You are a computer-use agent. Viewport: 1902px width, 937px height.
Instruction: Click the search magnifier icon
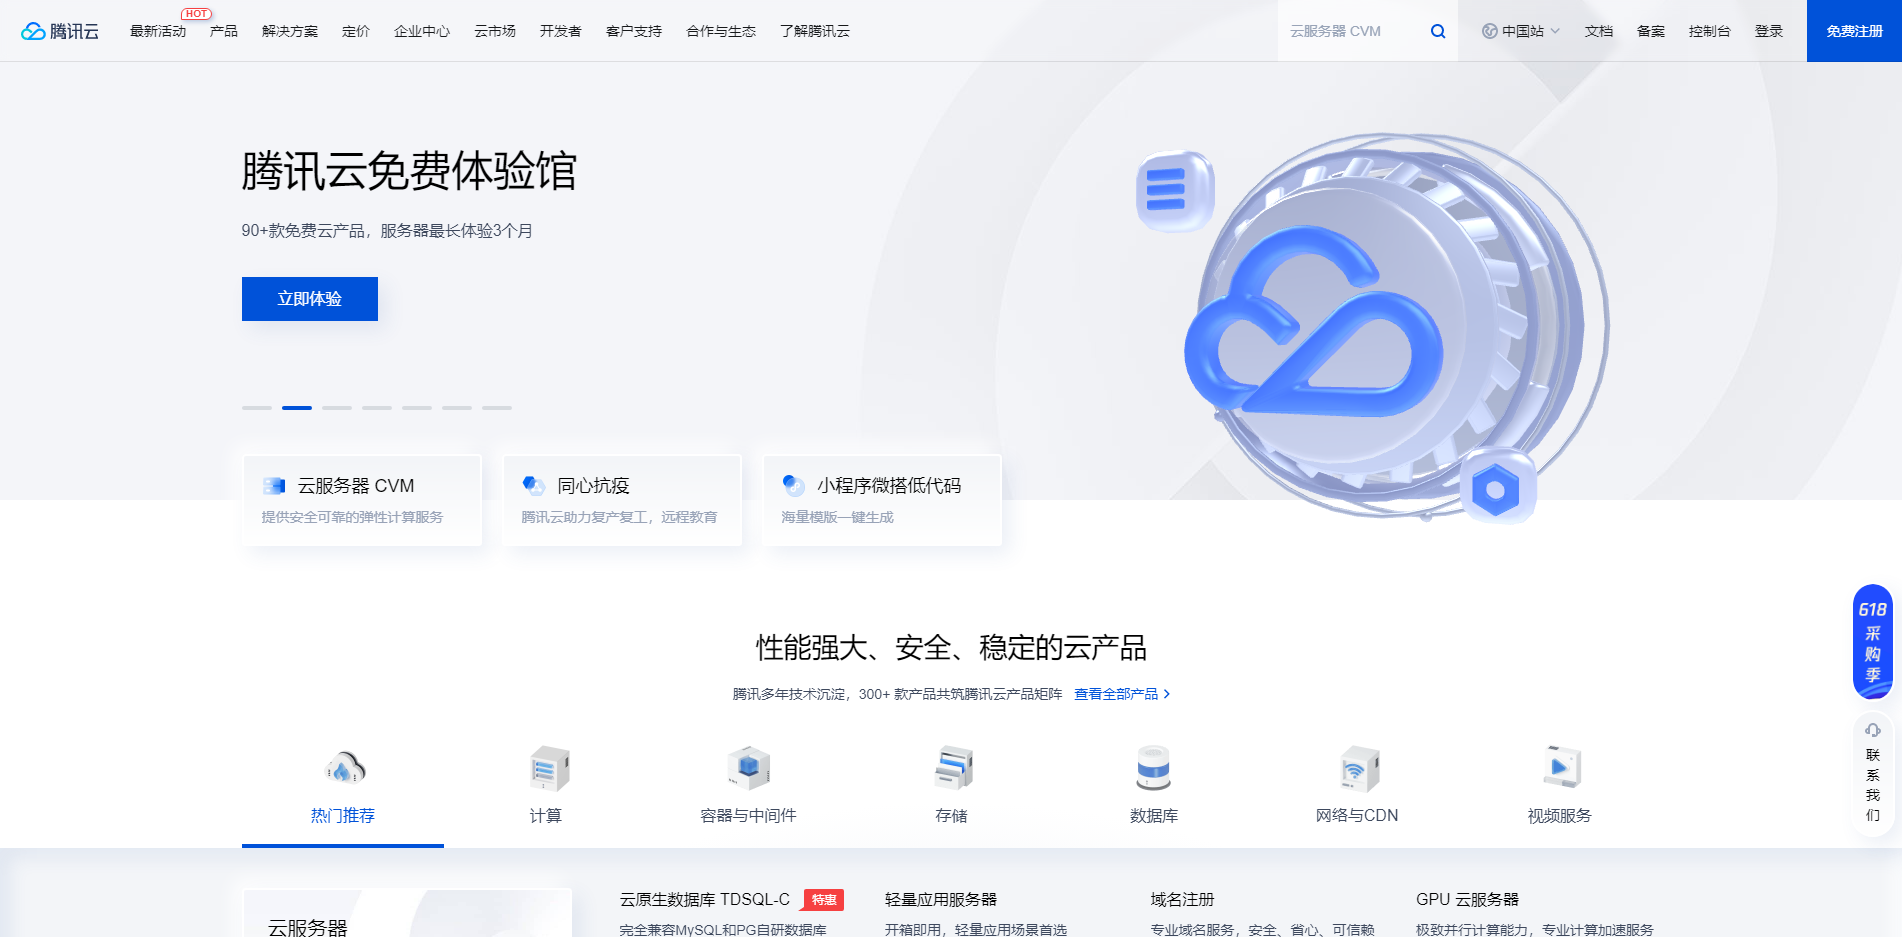pyautogui.click(x=1438, y=31)
